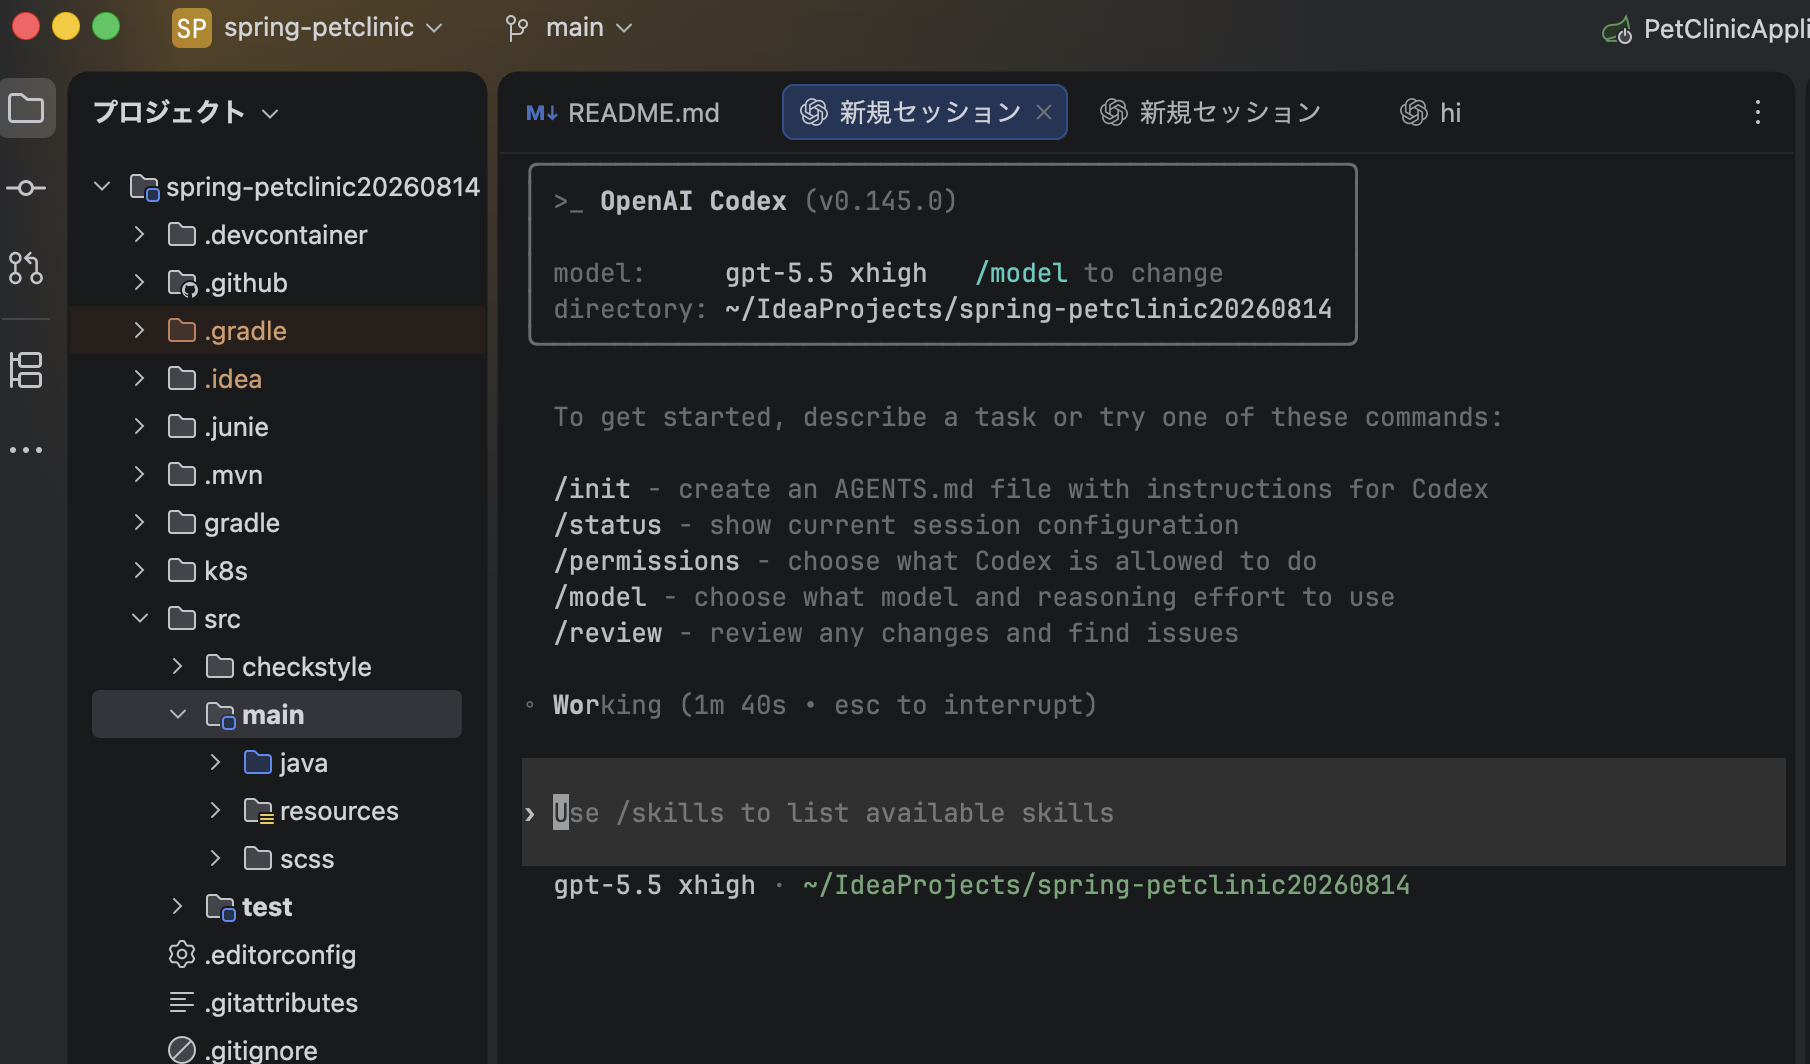Image resolution: width=1810 pixels, height=1064 pixels.
Task: Expand the checkstyle folder
Action: pyautogui.click(x=178, y=666)
